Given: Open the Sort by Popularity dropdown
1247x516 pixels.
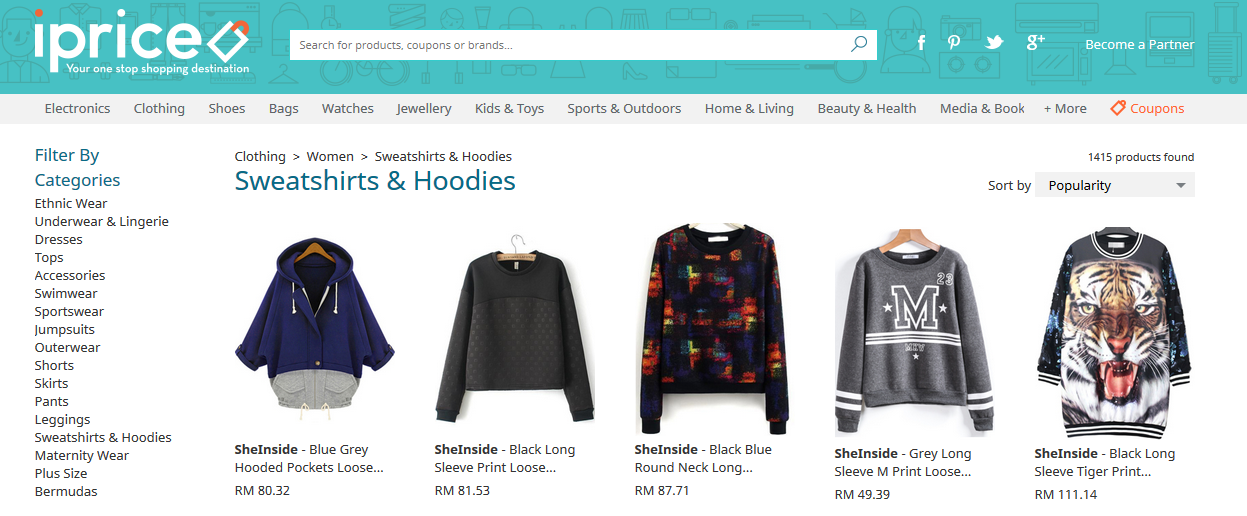Looking at the screenshot, I should tap(1114, 185).
